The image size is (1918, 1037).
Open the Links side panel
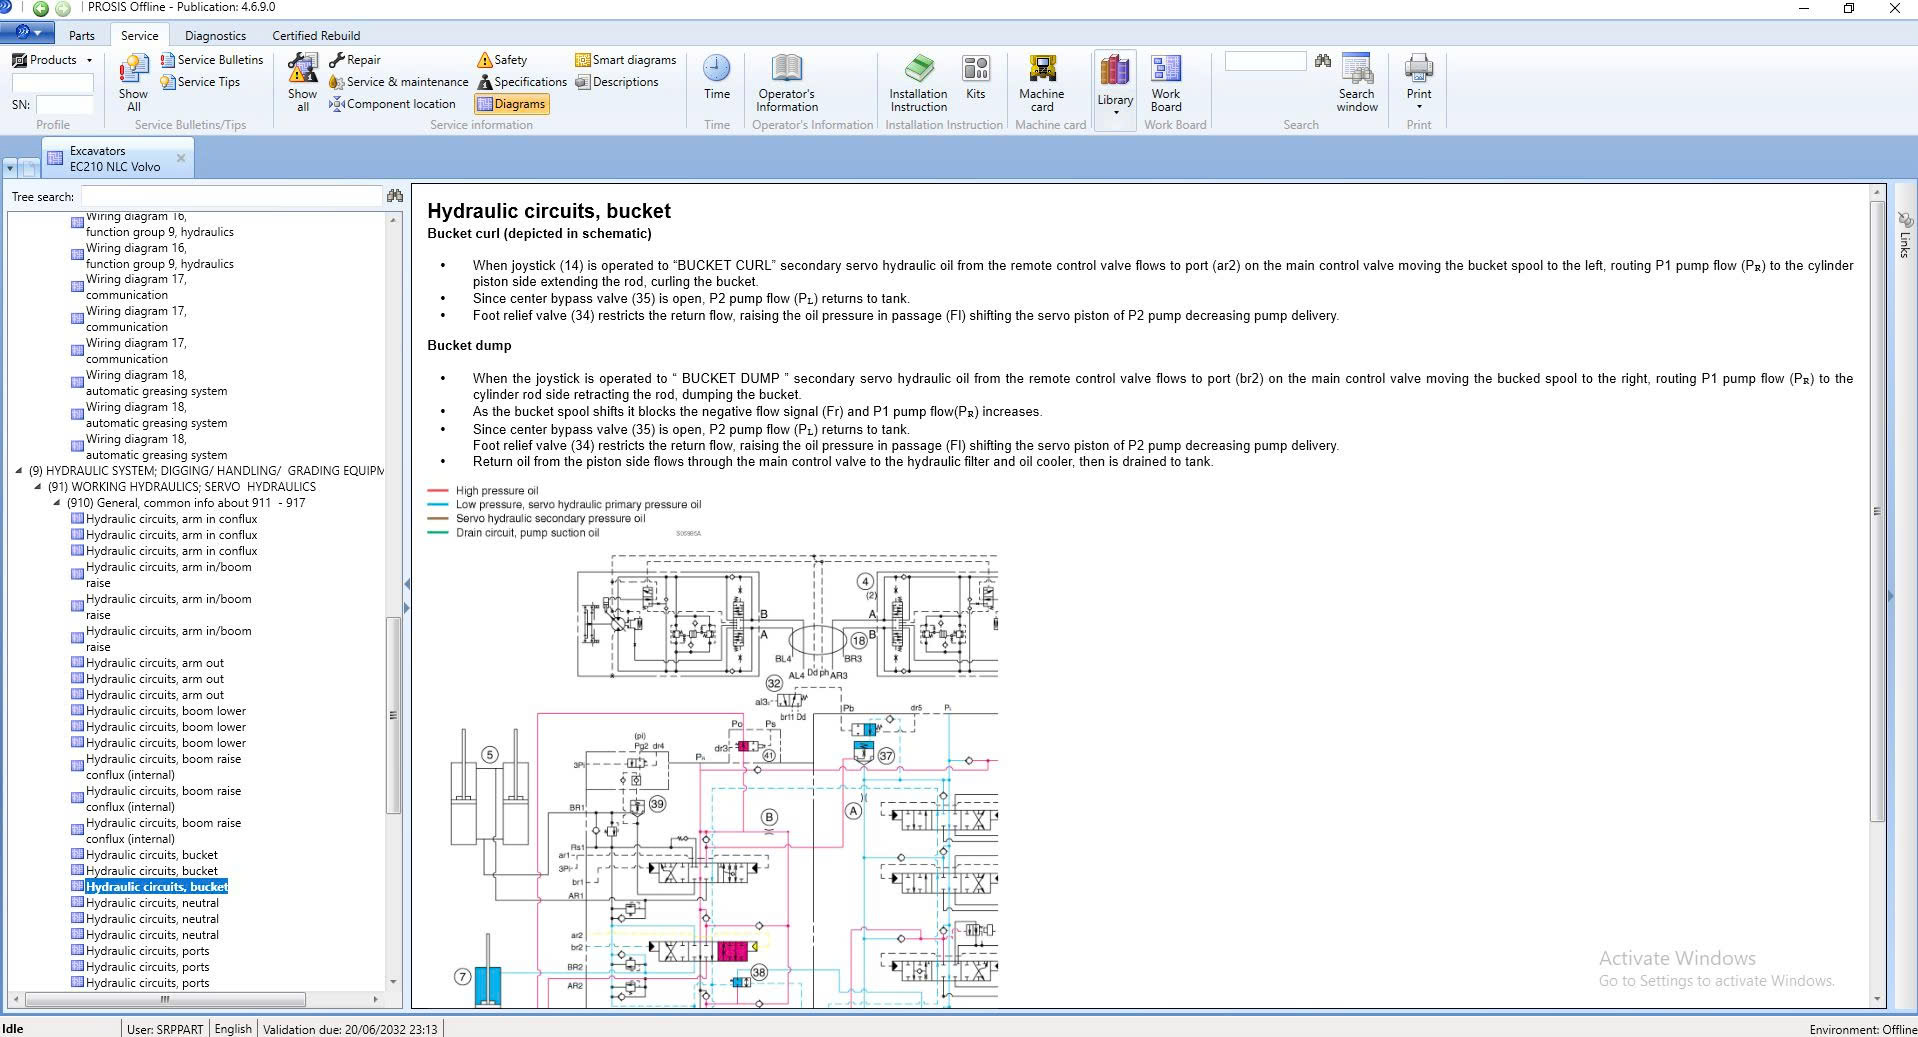point(1905,235)
